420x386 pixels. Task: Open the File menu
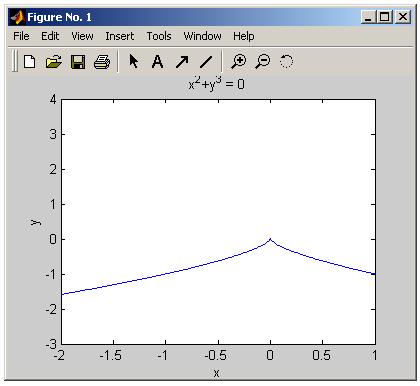[21, 36]
